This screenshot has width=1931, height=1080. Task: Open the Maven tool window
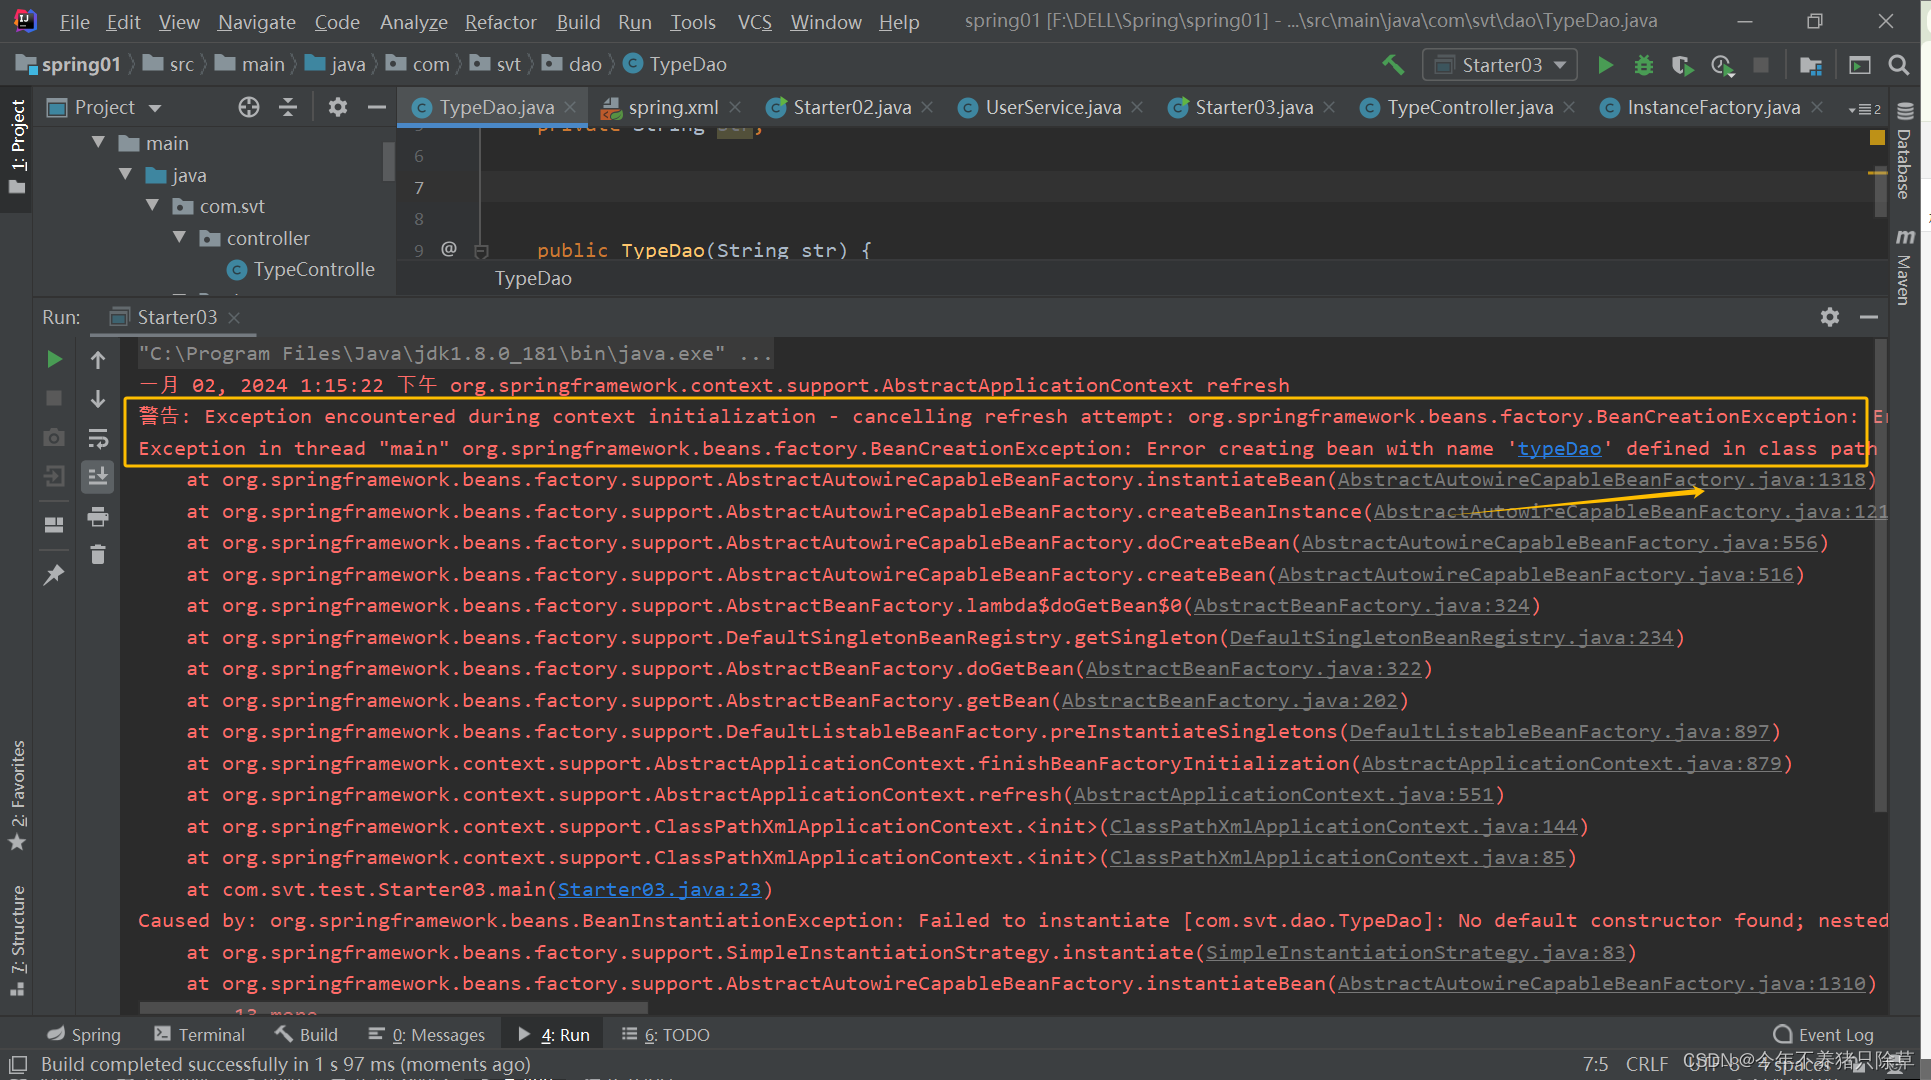[1904, 267]
